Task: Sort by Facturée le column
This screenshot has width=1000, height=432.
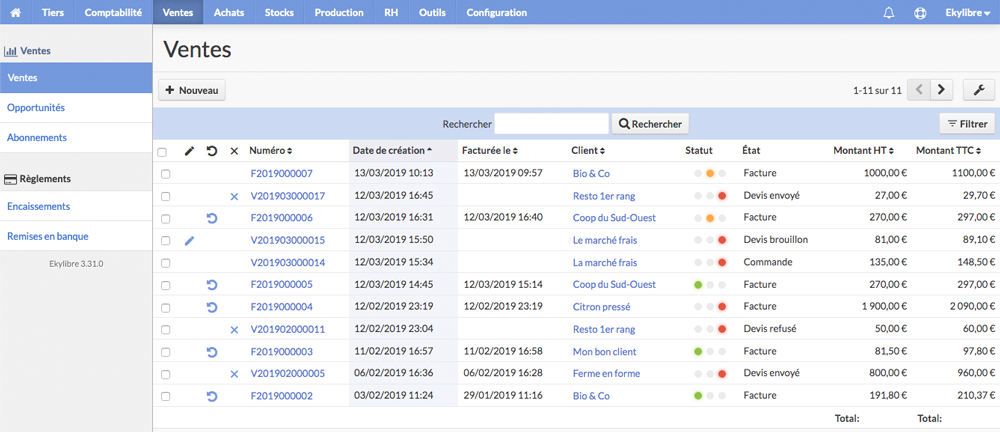Action: pyautogui.click(x=490, y=151)
